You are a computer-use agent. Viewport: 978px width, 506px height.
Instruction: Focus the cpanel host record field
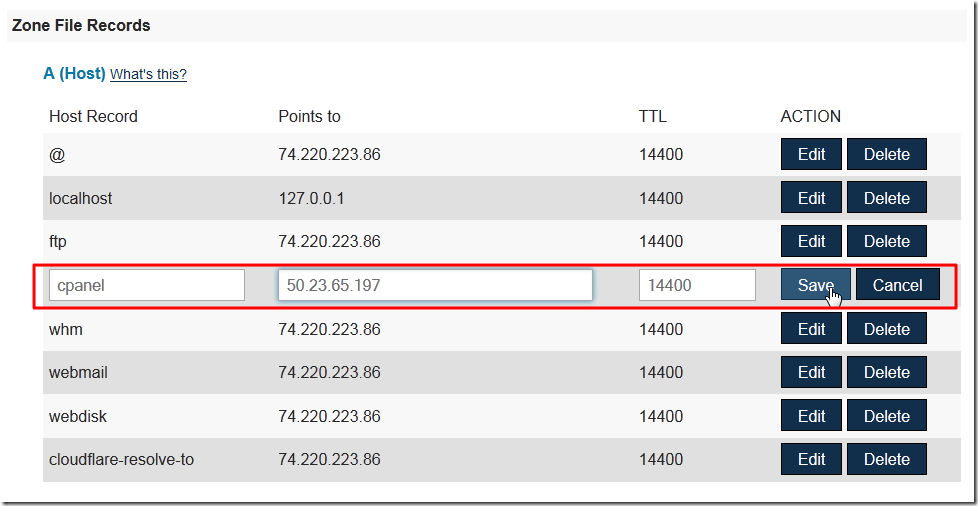coord(147,285)
